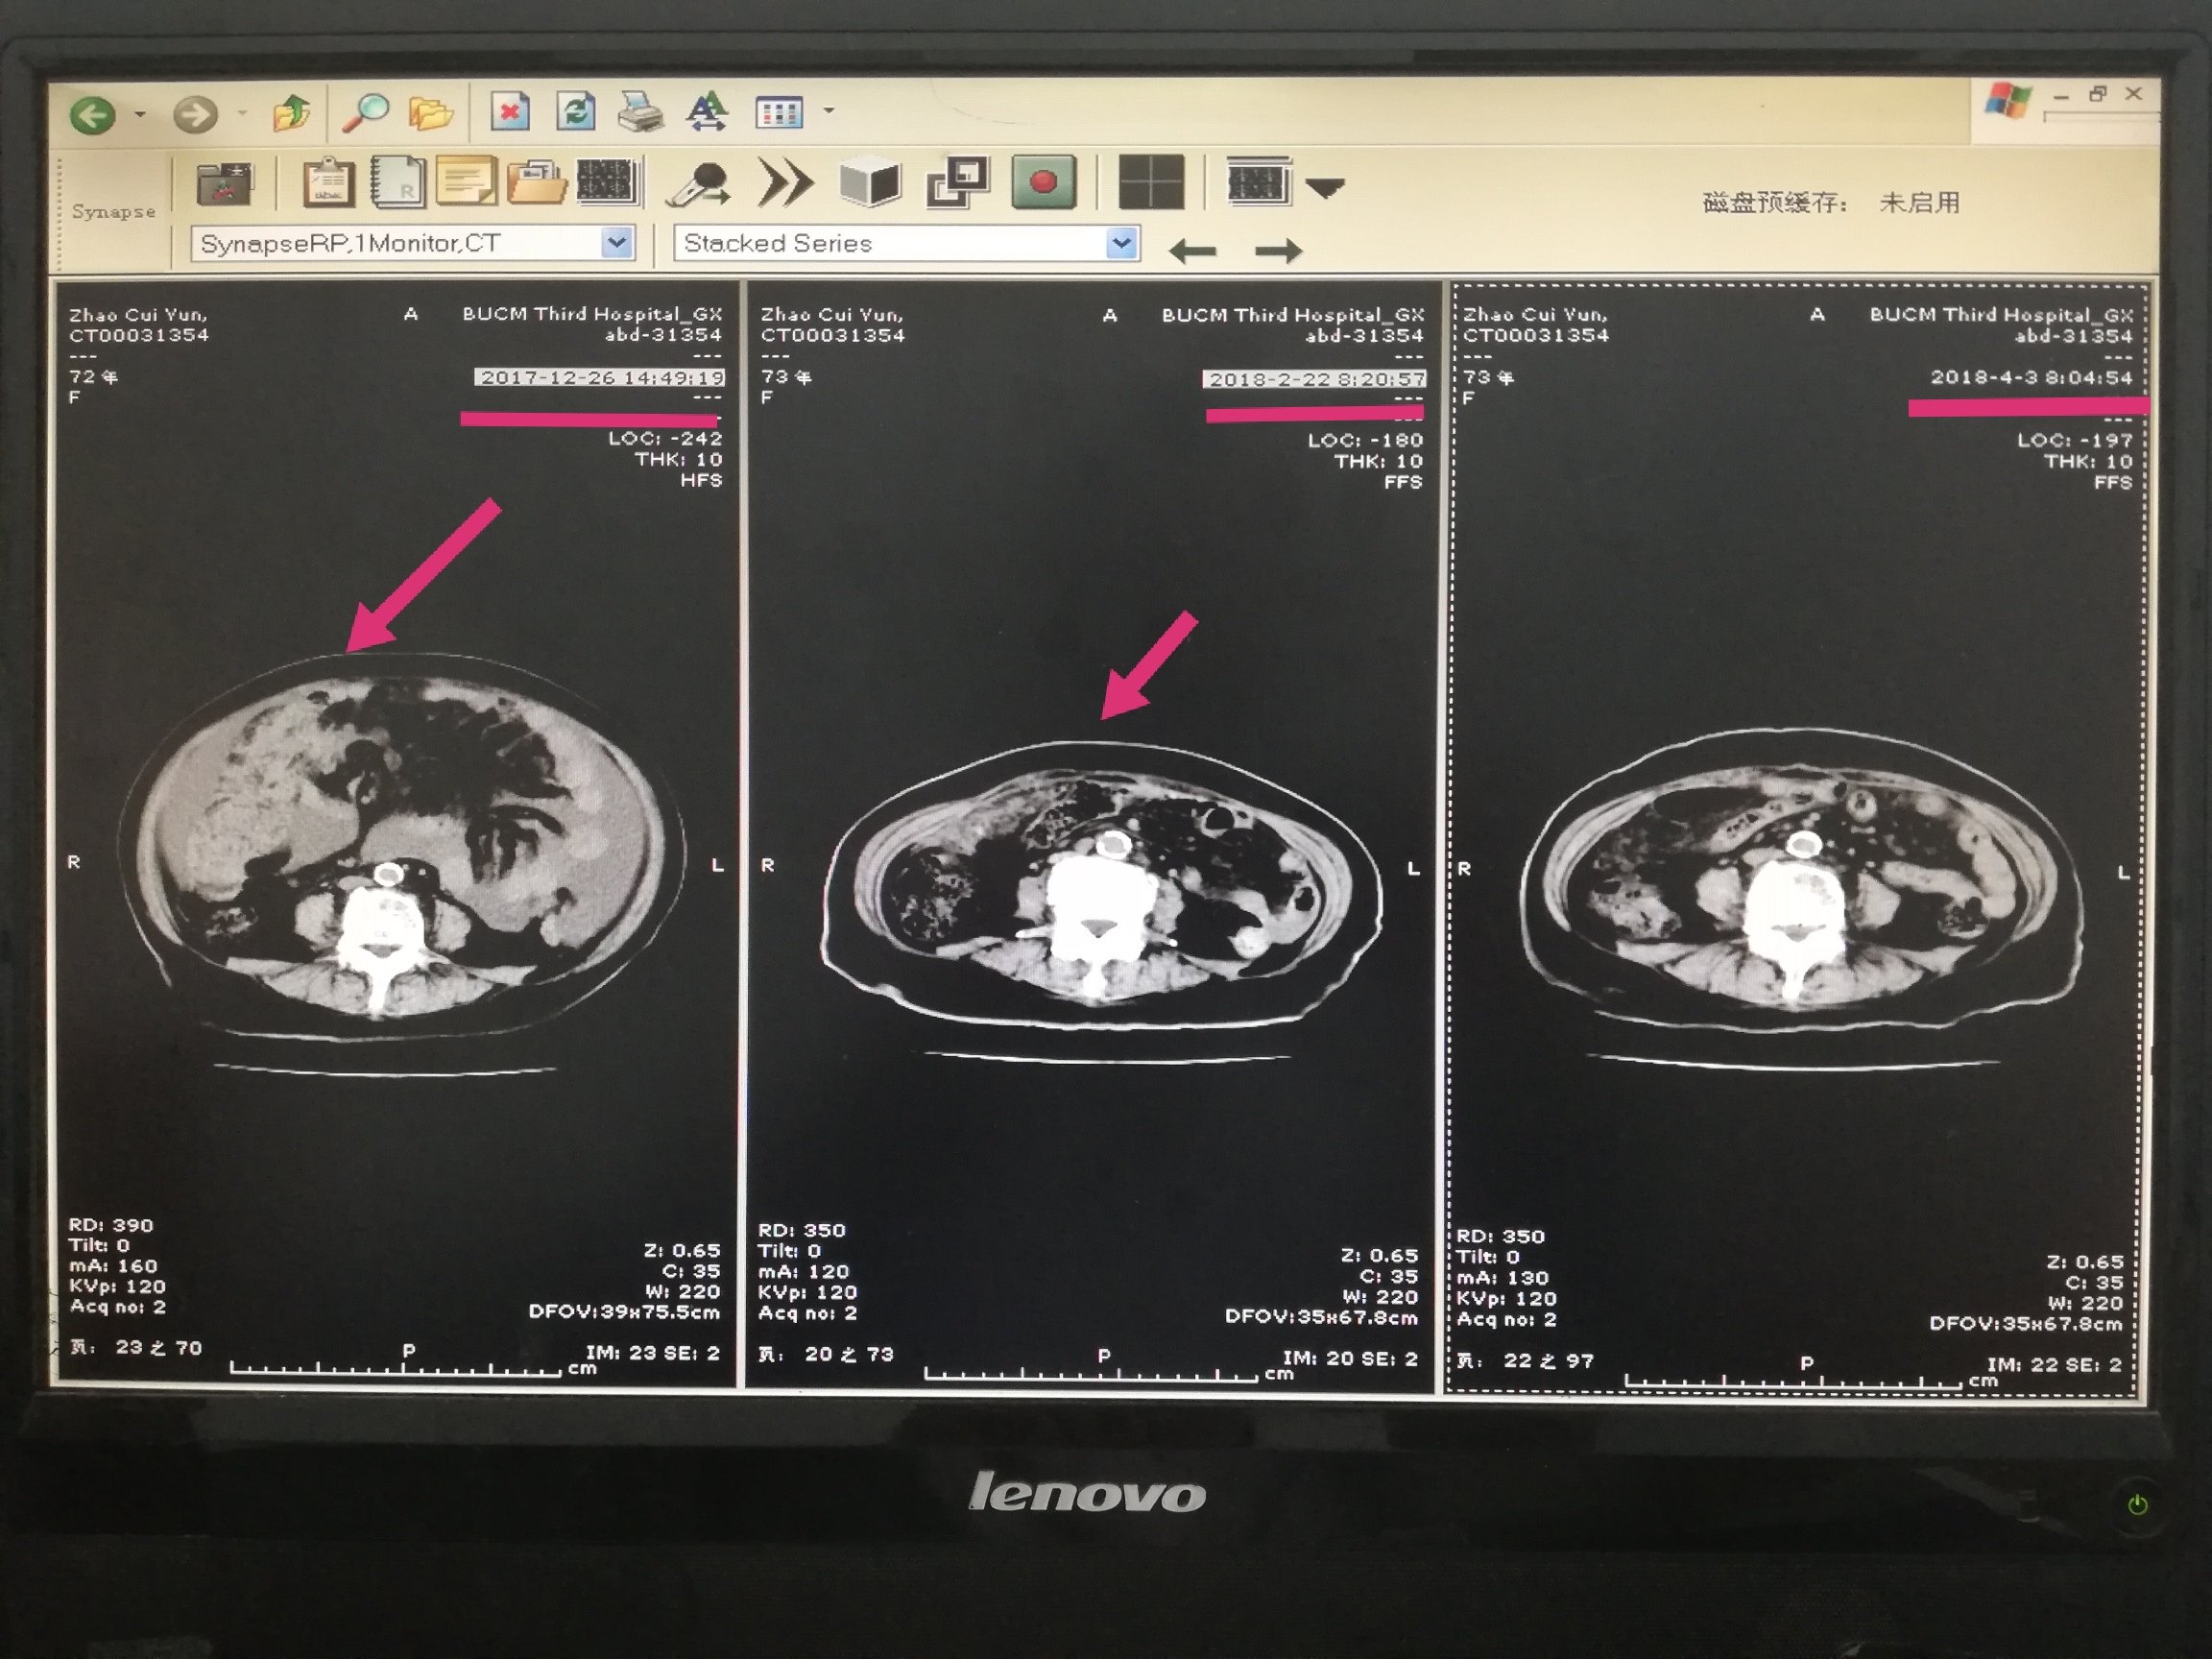Go to previous series with left arrow

(x=1192, y=251)
